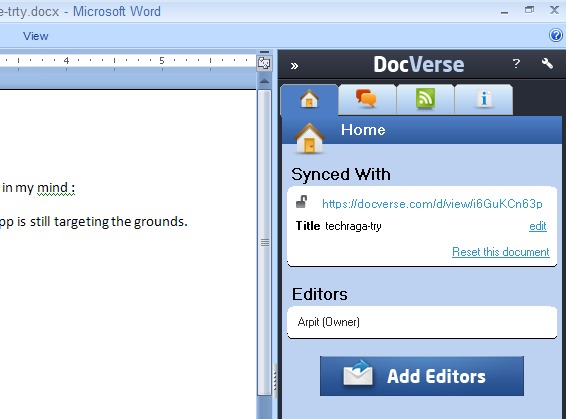
Task: Click the unlocked padlock sharing icon
Action: [x=301, y=202]
